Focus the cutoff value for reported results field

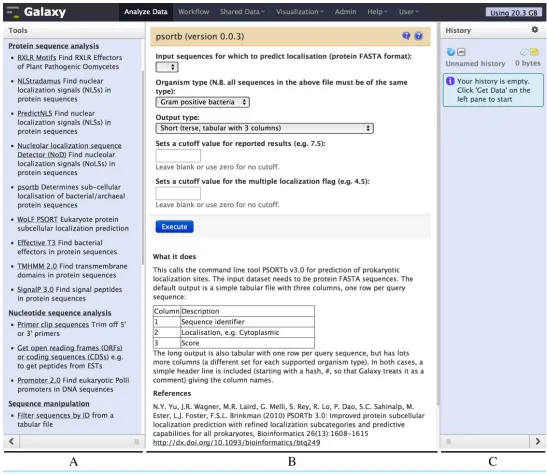pos(178,156)
